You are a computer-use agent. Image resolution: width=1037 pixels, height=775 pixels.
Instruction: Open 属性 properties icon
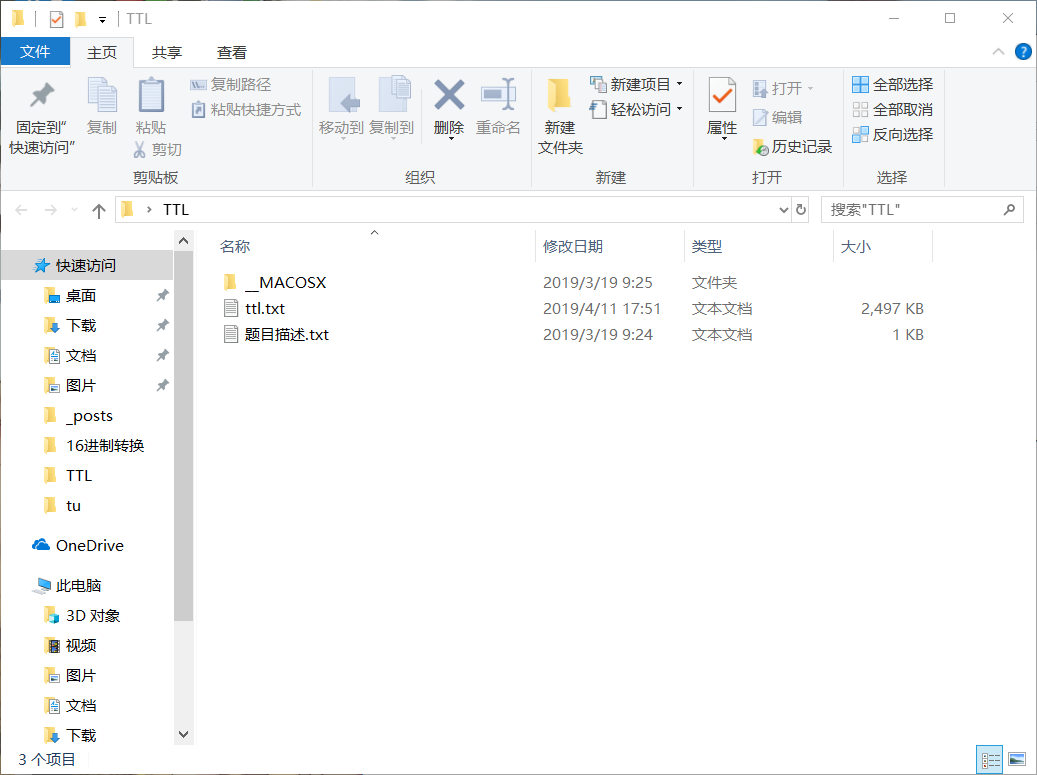tap(722, 95)
